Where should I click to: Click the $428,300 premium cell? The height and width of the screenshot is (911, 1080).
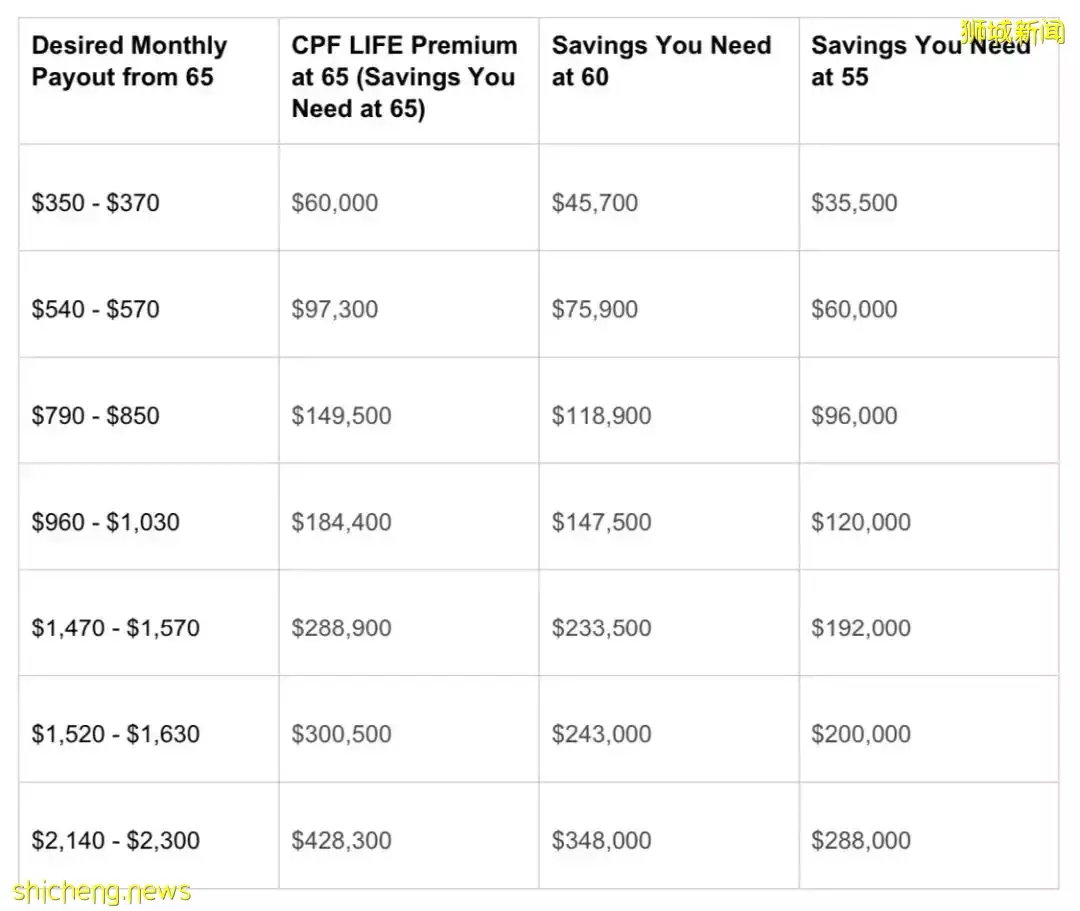(x=341, y=841)
